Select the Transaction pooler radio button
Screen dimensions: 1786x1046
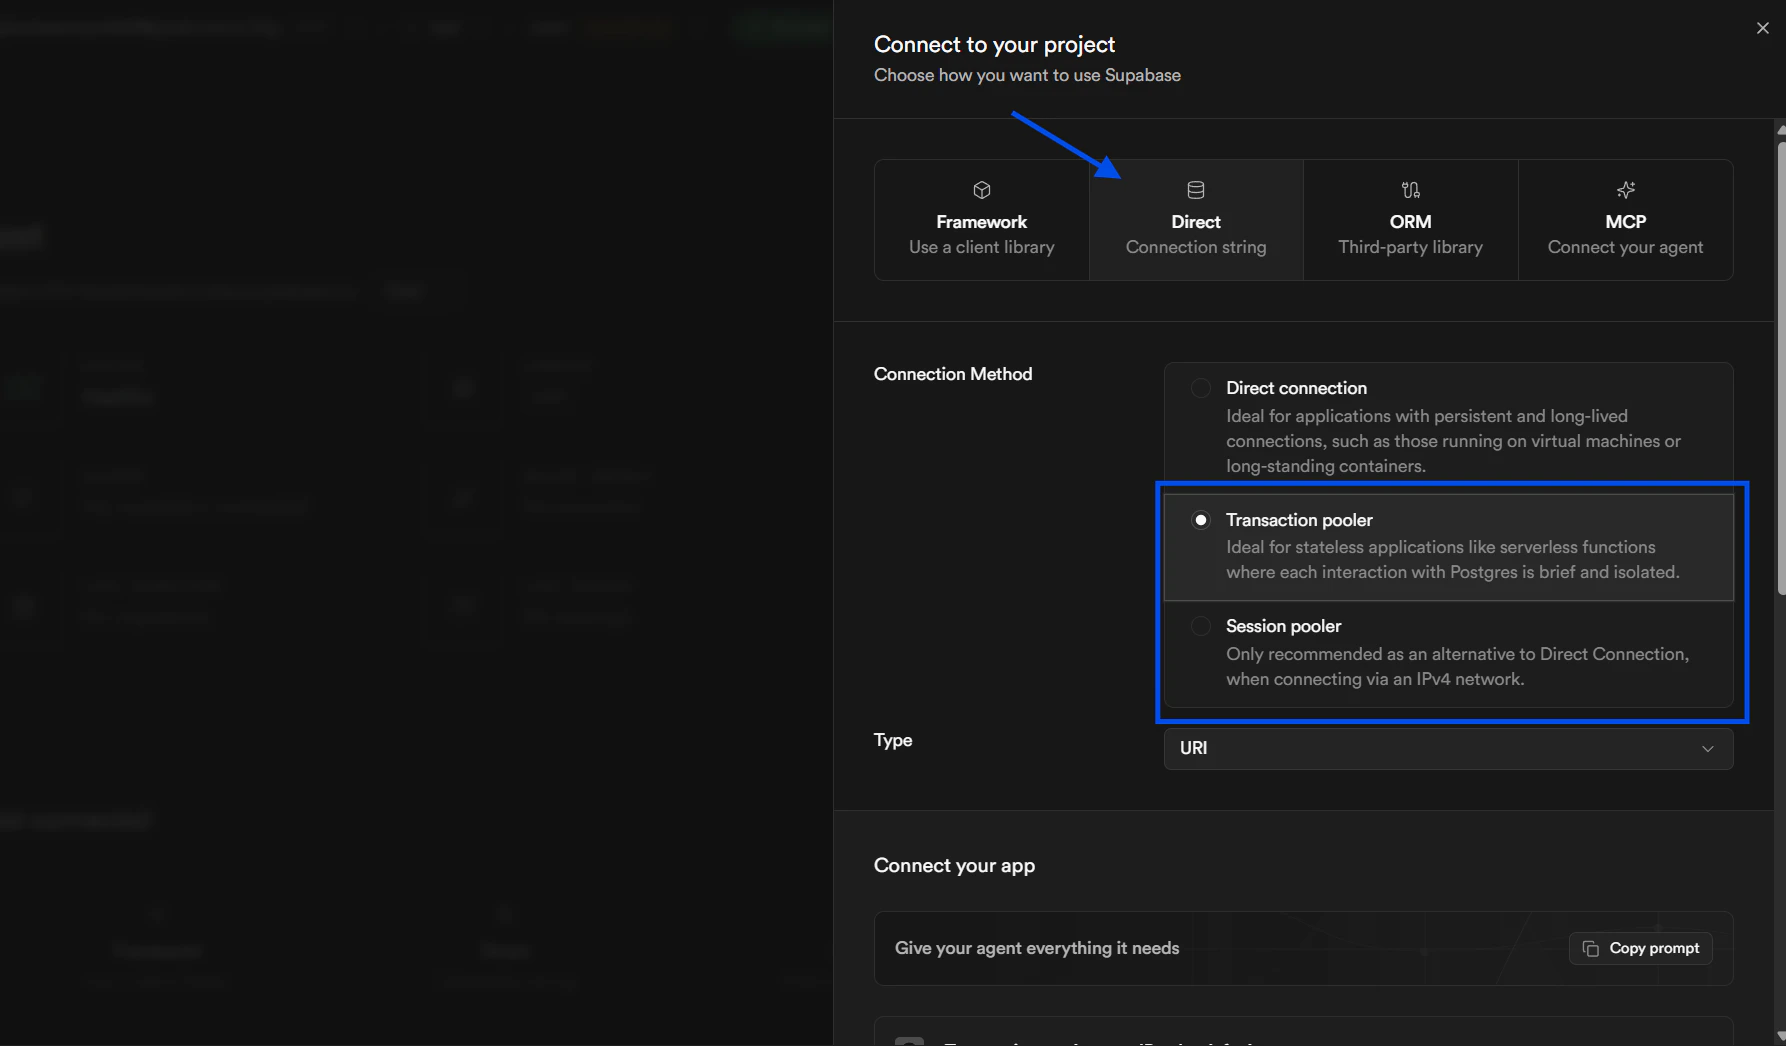click(1201, 520)
